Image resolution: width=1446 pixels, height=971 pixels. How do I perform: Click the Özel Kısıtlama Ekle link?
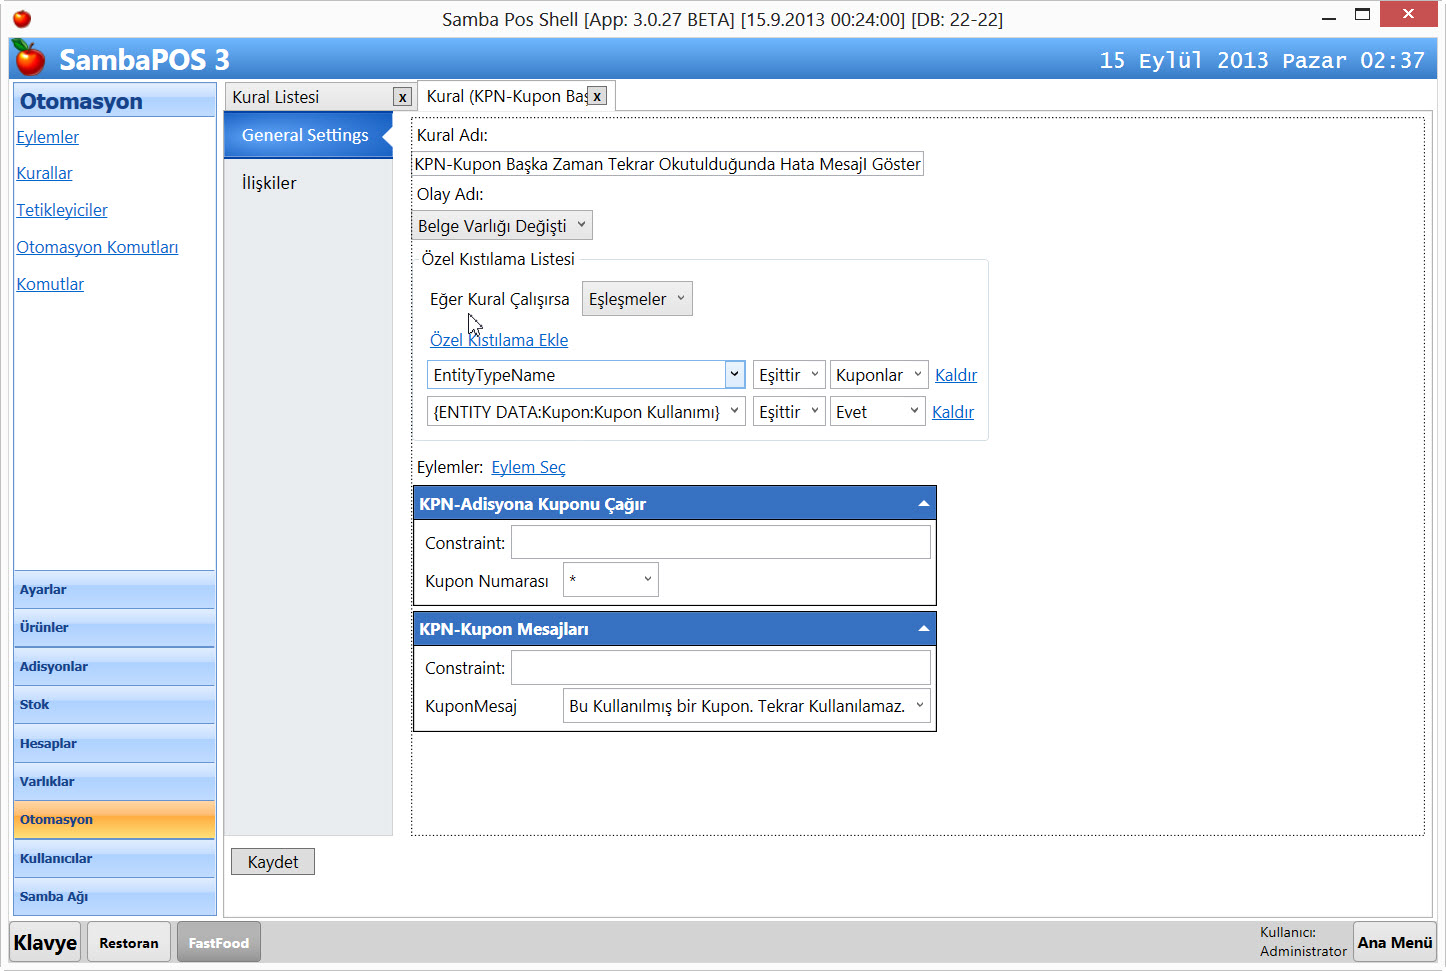pos(499,340)
